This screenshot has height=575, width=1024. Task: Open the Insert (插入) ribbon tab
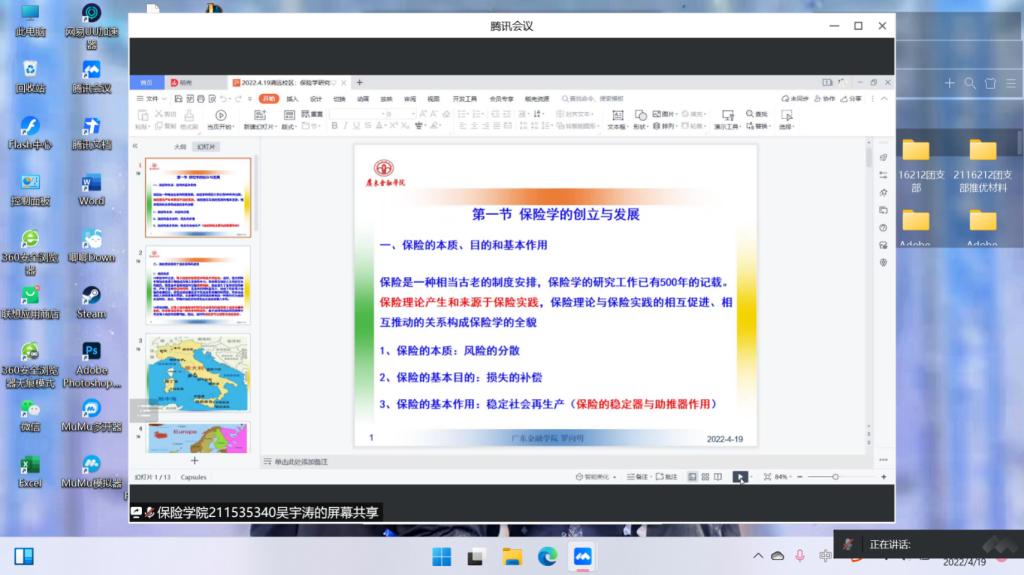pos(292,99)
